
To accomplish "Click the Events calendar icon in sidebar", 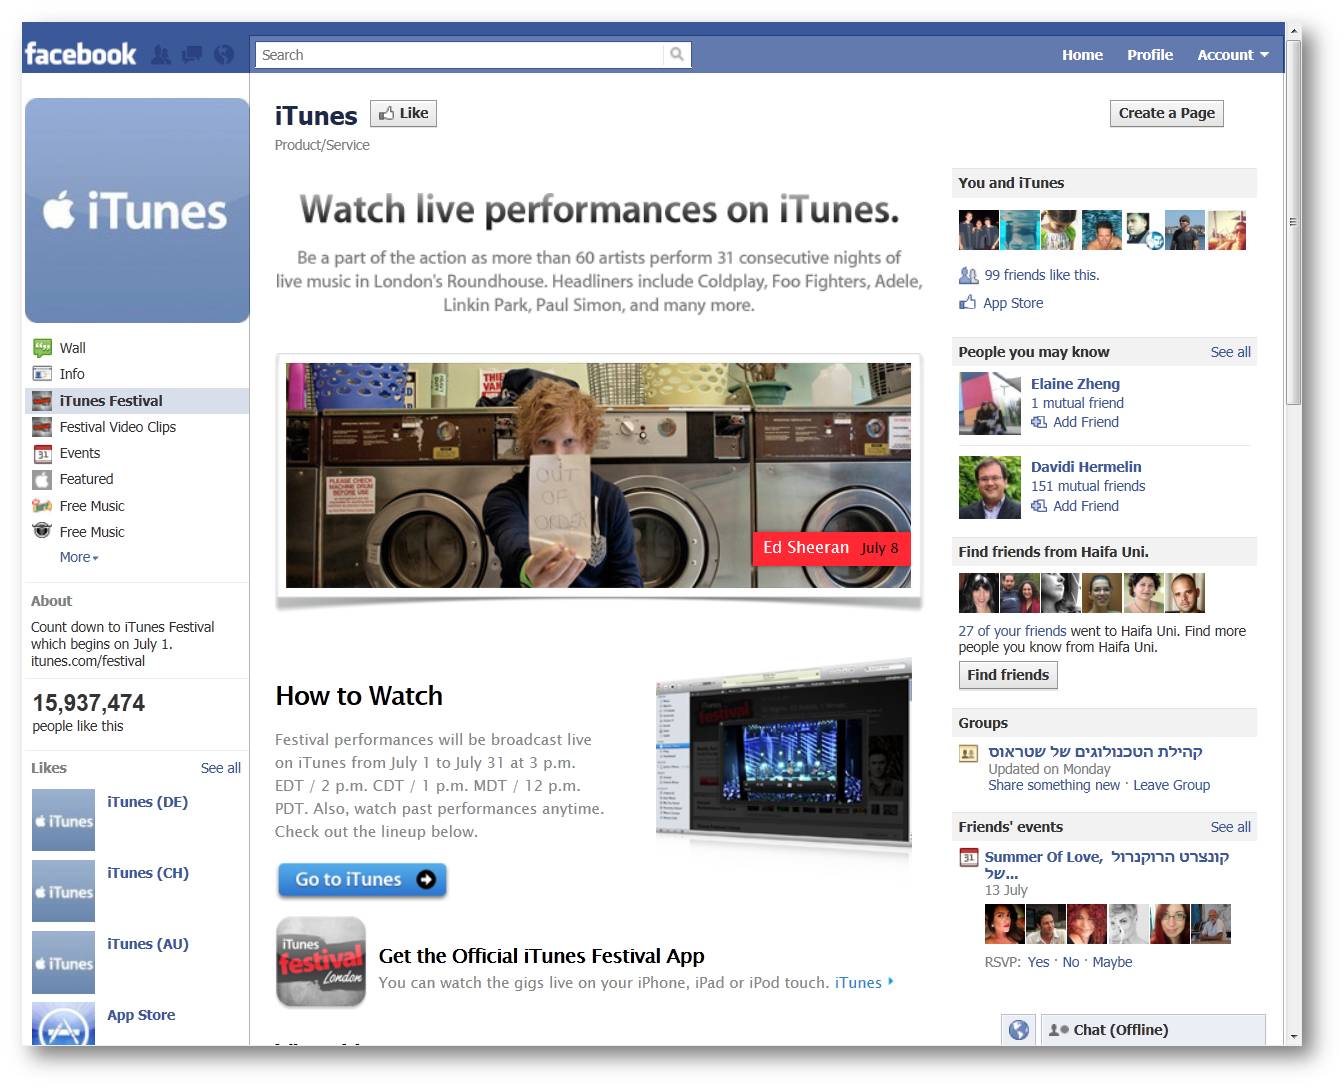I will click(x=42, y=453).
